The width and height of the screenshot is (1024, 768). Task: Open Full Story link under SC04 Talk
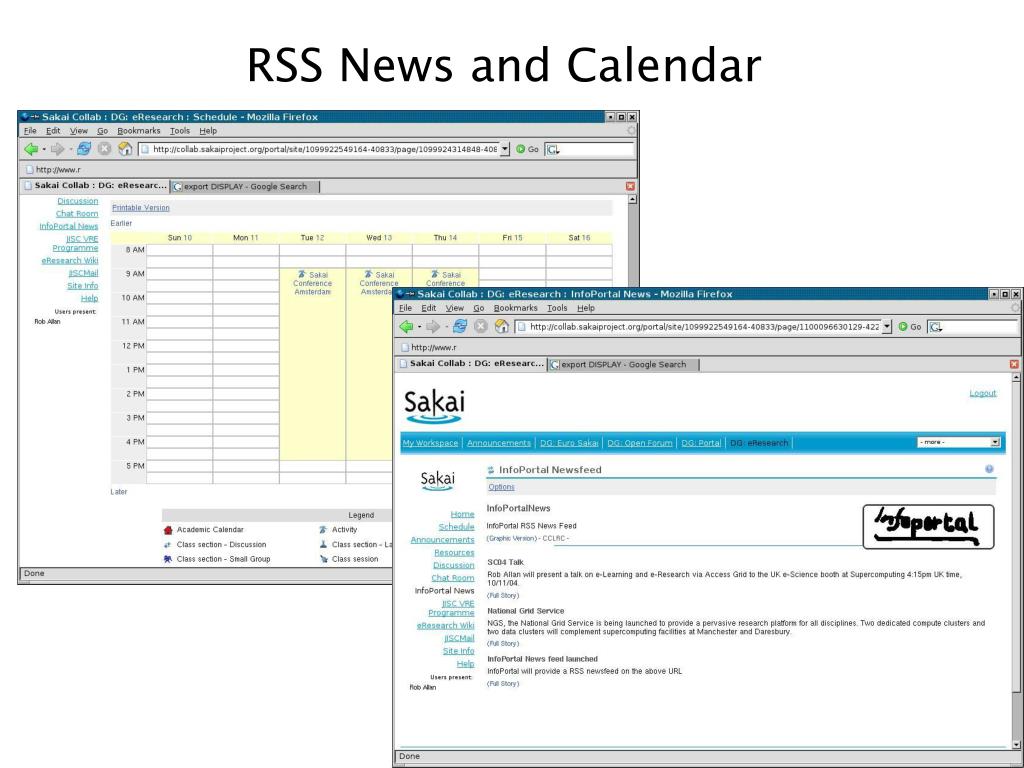(x=503, y=596)
